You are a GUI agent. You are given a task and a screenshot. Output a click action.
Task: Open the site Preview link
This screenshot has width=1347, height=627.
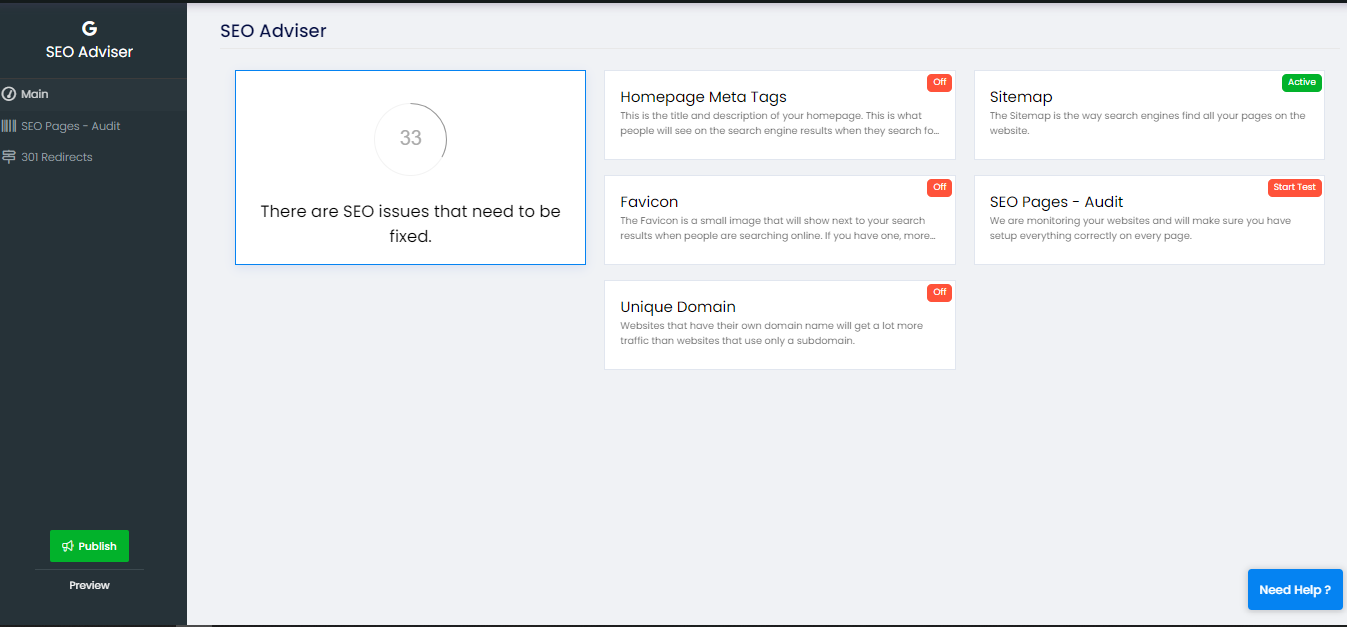click(89, 585)
